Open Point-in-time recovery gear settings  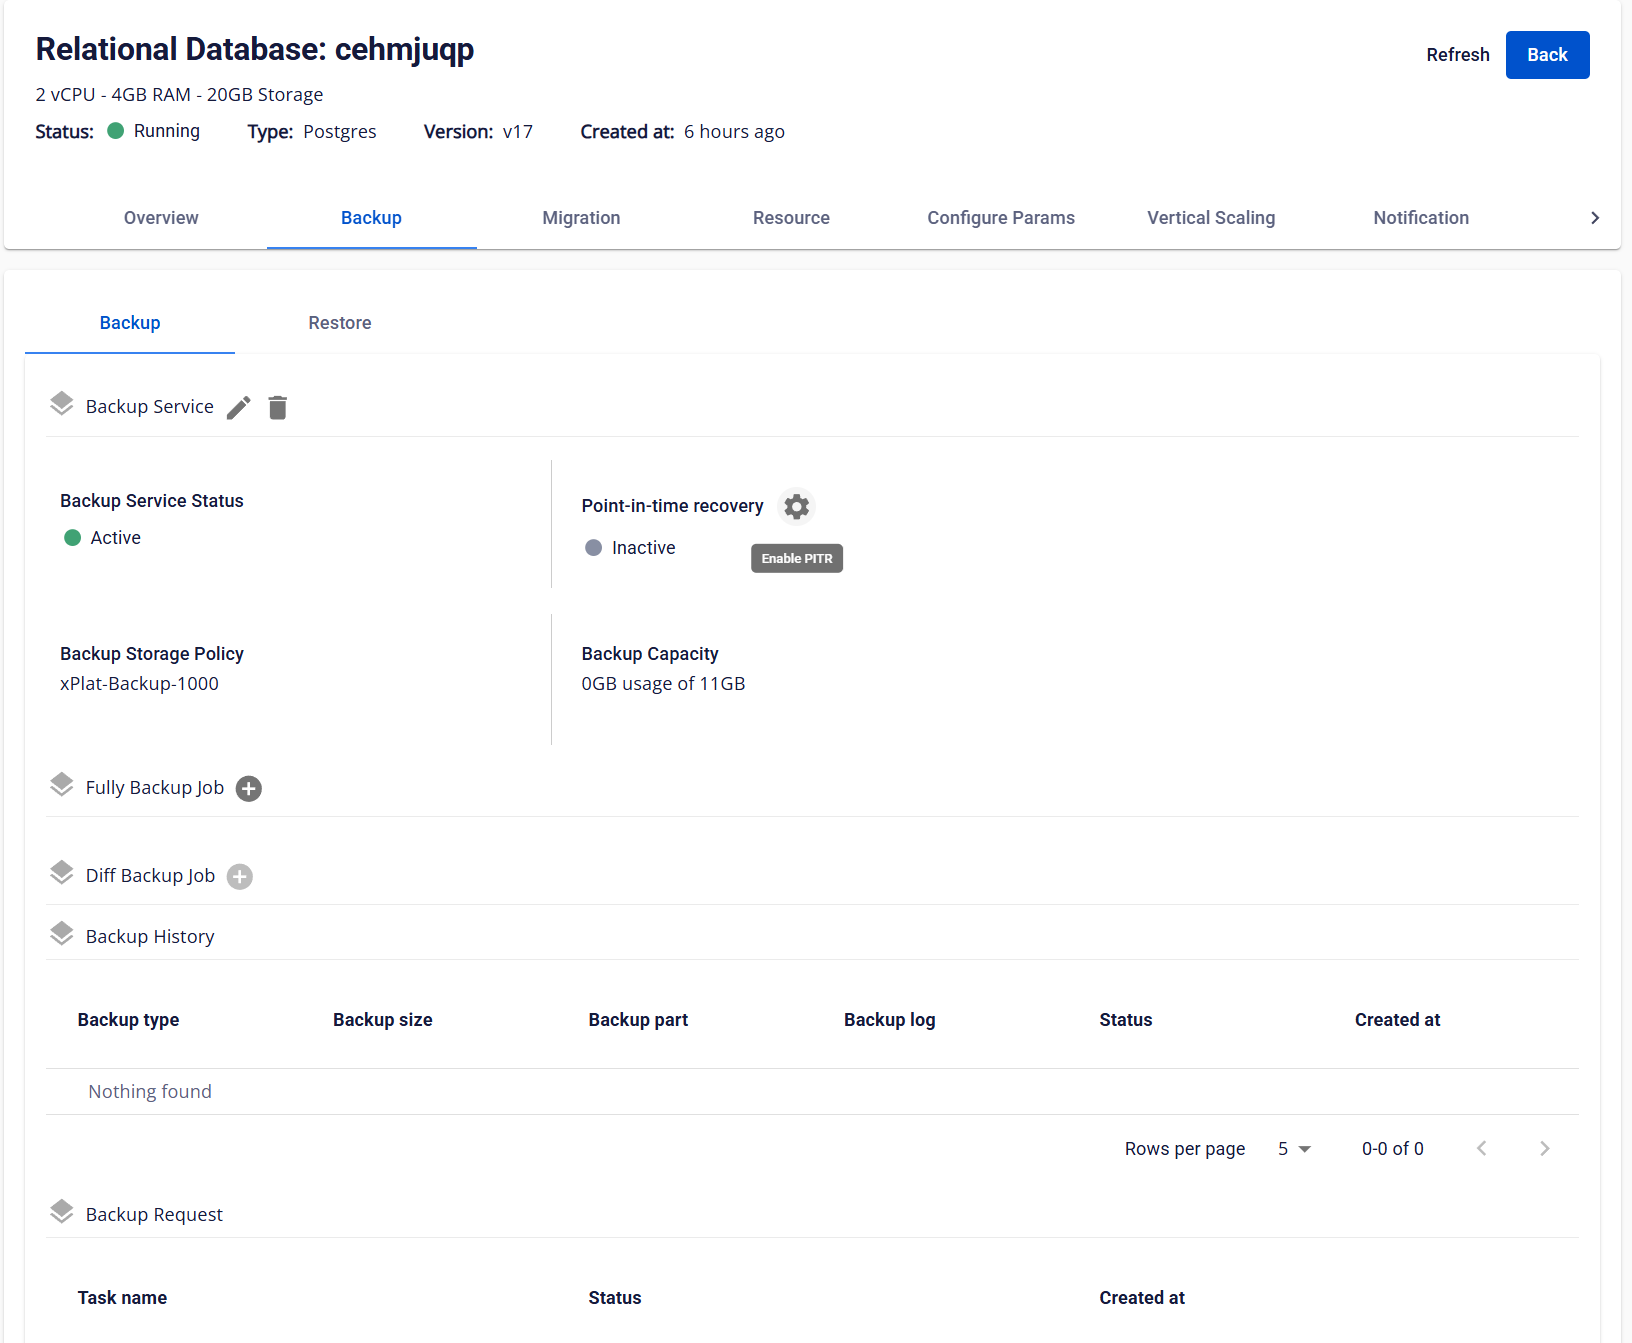pos(796,507)
